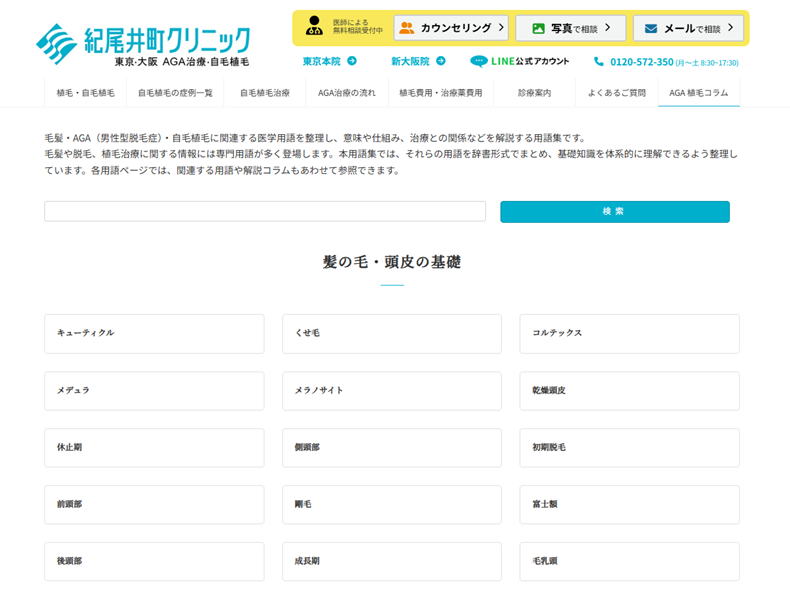Open the 自毛植毛の症例一覧 menu item
The width and height of the screenshot is (790, 593).
(x=175, y=93)
